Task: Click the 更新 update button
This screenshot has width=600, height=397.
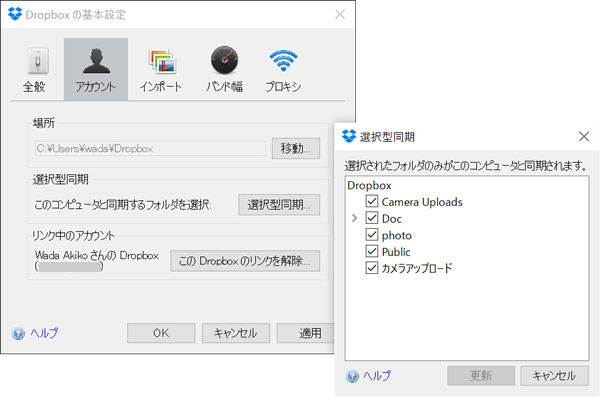Action: 481,376
